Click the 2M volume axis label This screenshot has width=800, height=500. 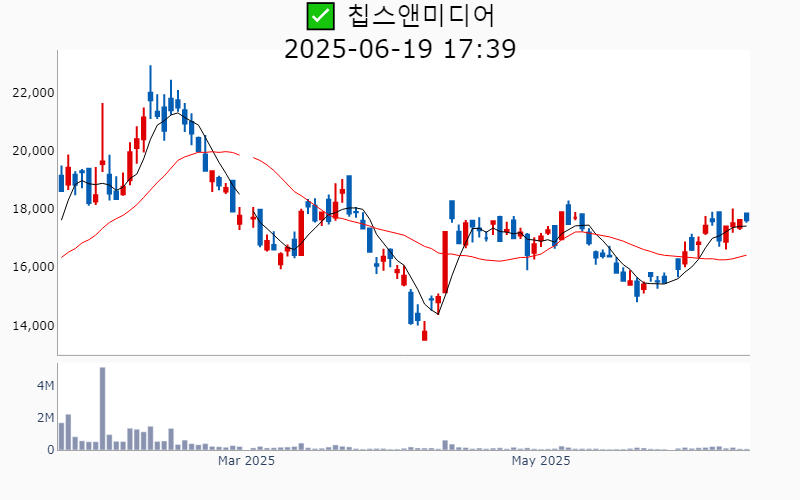(x=45, y=418)
